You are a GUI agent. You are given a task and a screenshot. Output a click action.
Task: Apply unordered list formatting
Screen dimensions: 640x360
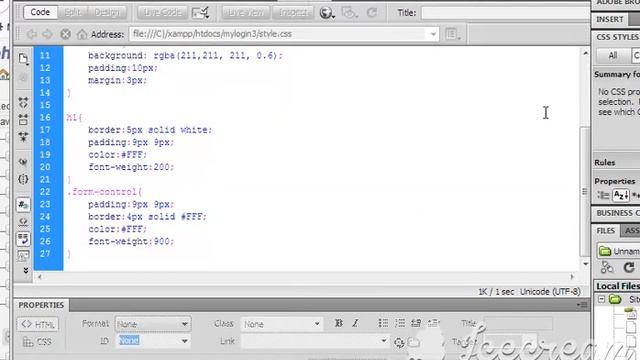point(383,323)
